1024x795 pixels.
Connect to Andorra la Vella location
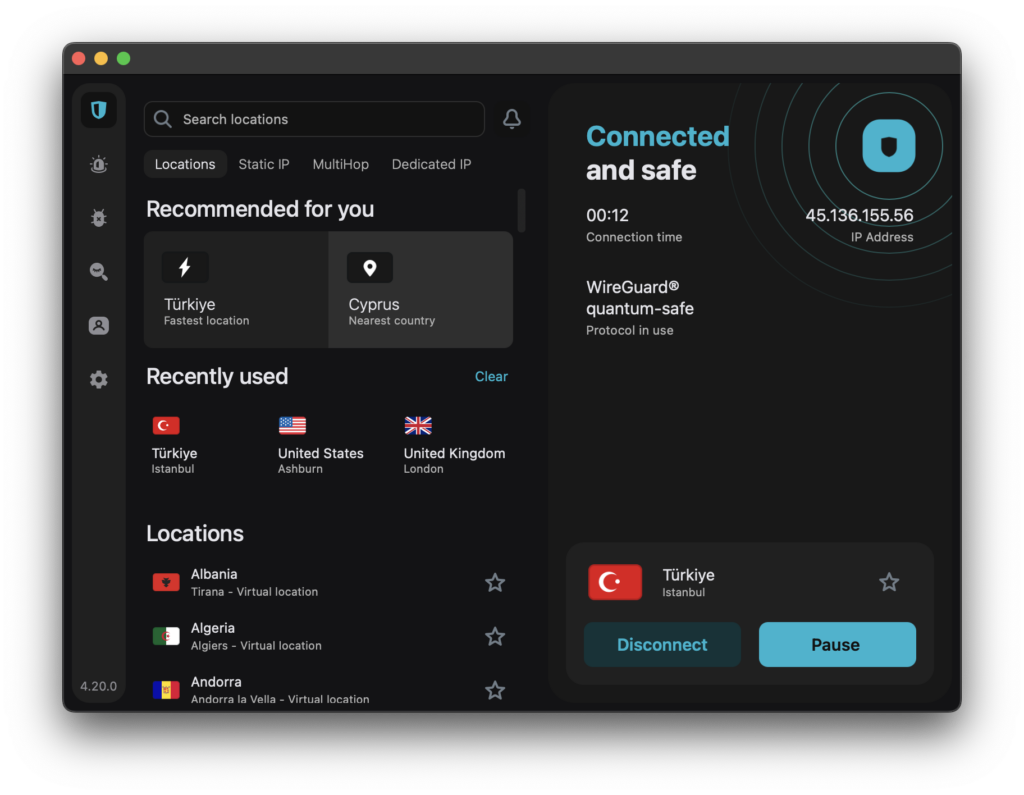[328, 690]
